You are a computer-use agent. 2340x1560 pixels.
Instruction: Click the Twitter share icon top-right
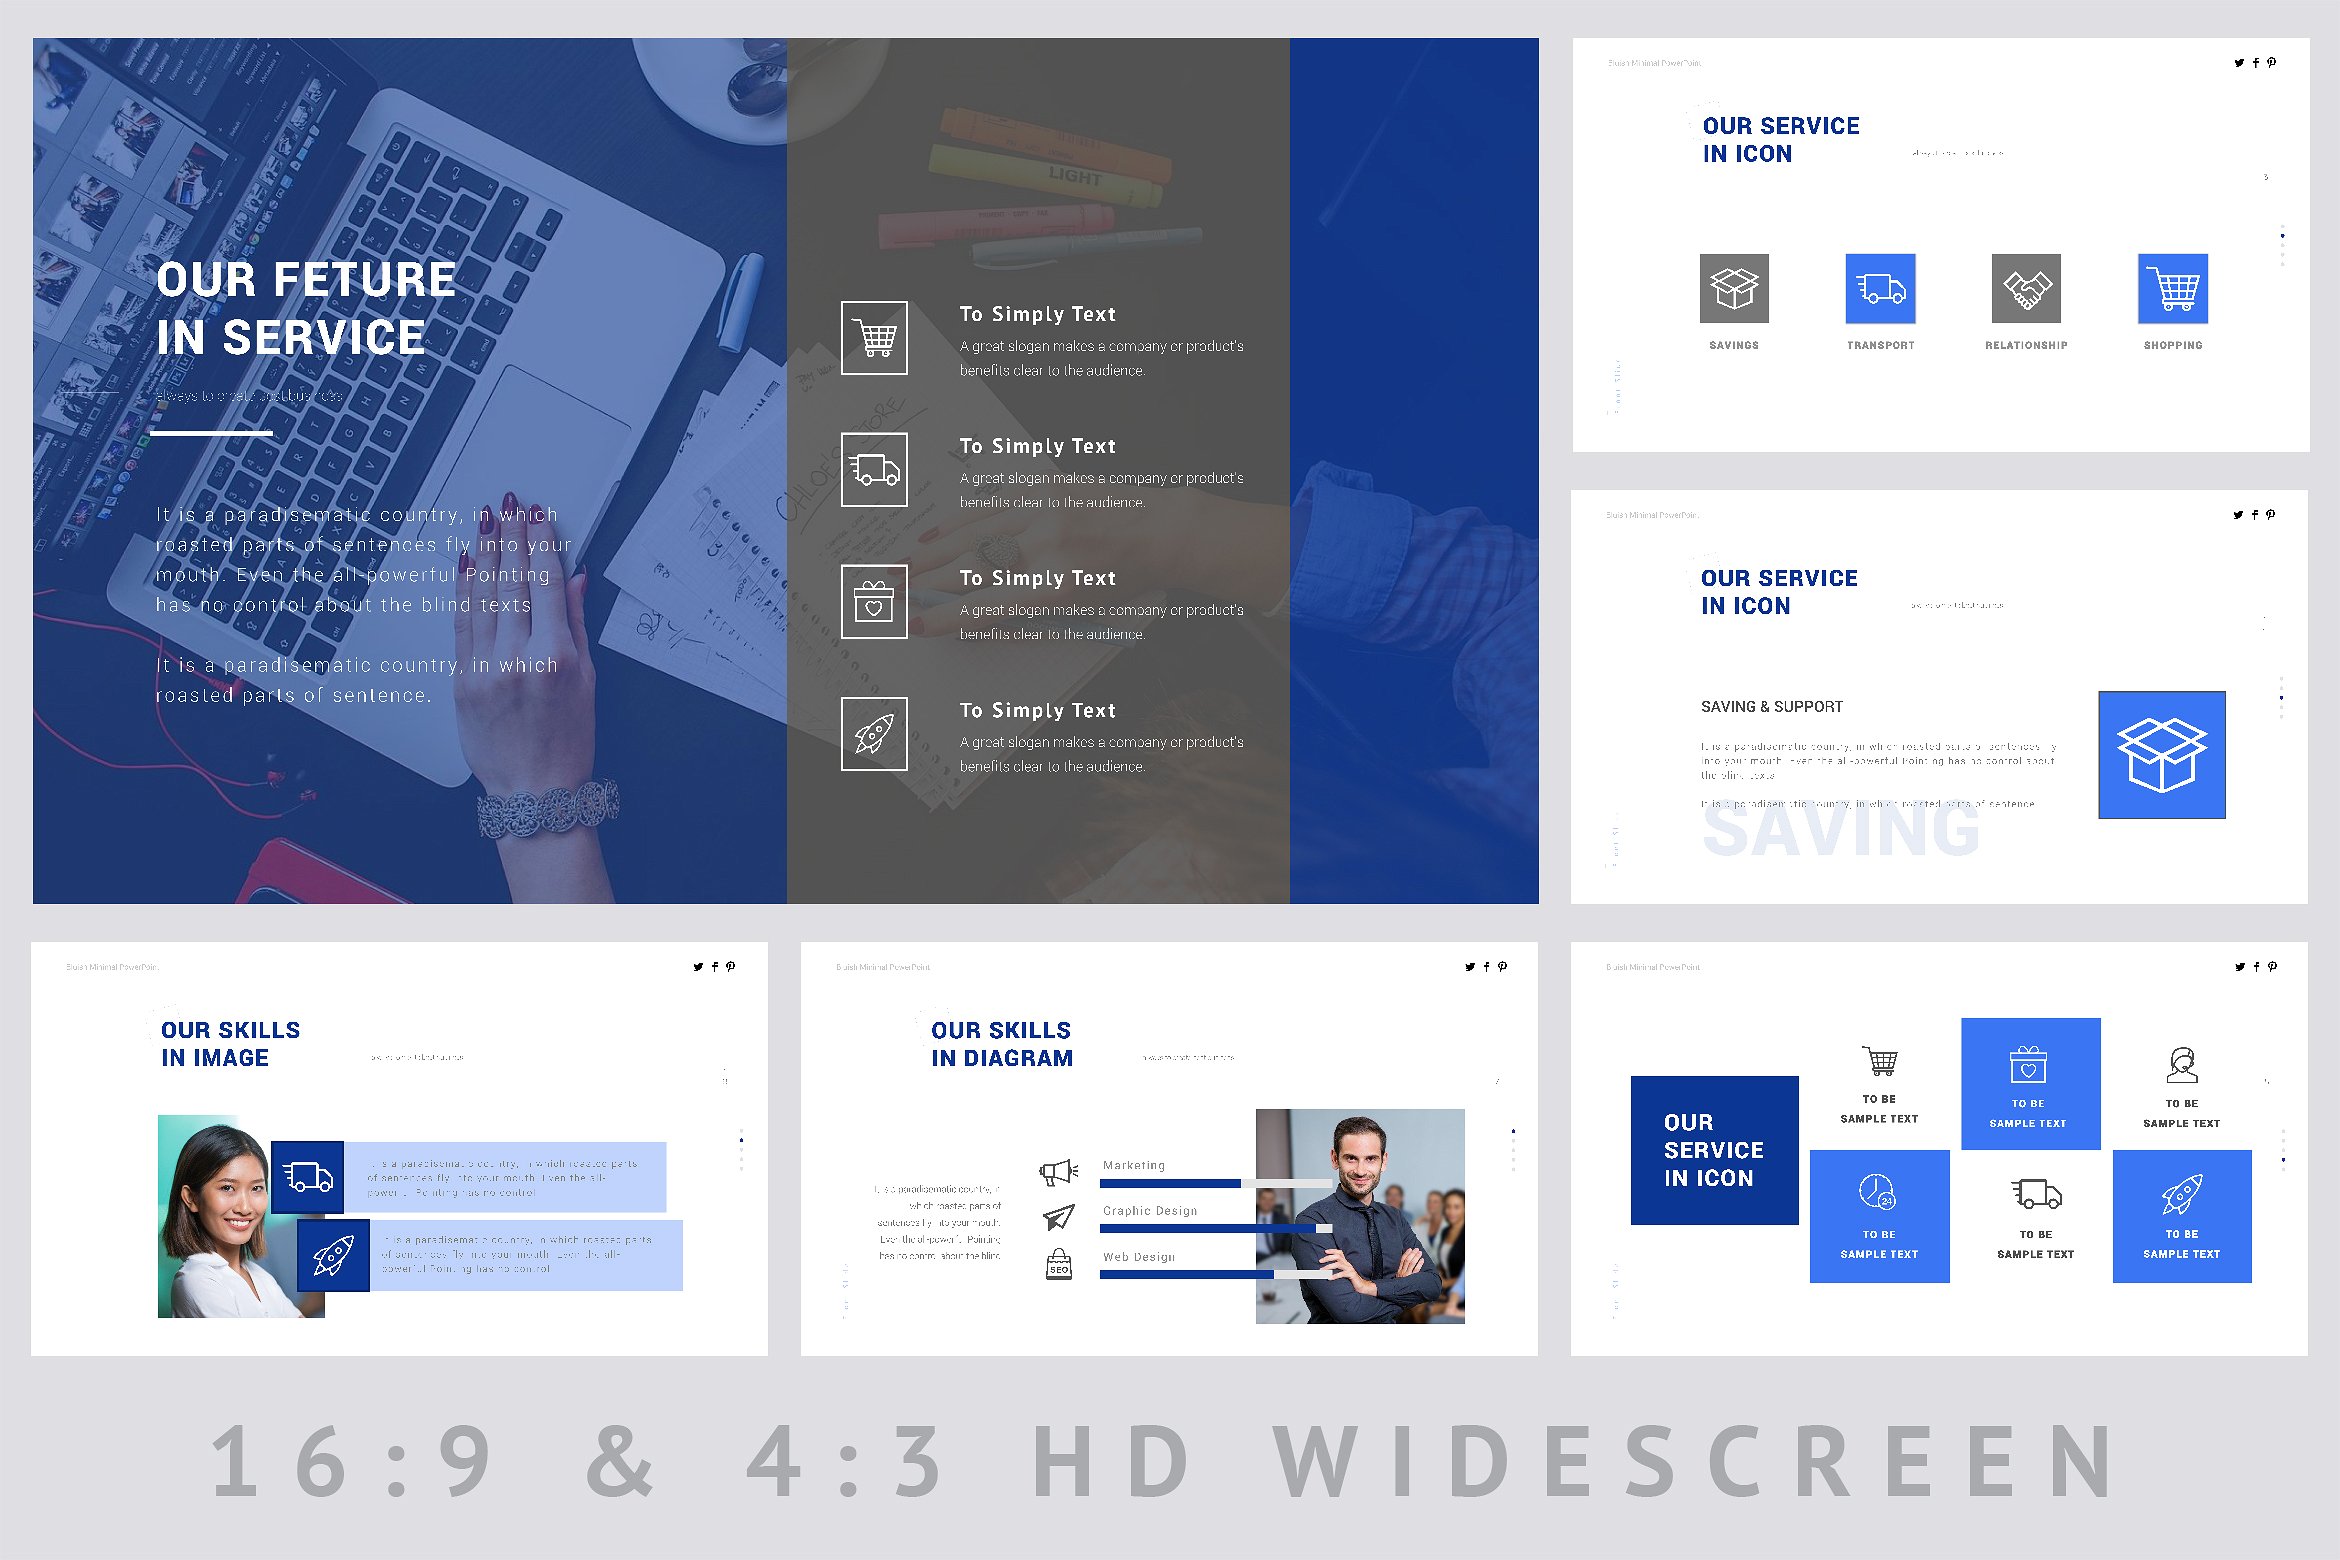click(2239, 61)
